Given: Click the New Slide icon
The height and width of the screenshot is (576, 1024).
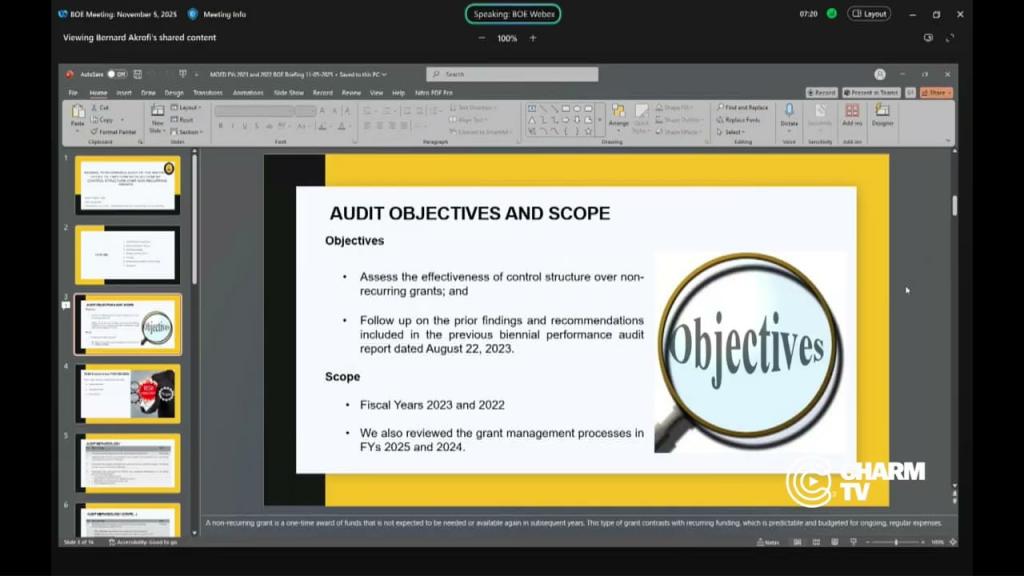Looking at the screenshot, I should [x=156, y=116].
